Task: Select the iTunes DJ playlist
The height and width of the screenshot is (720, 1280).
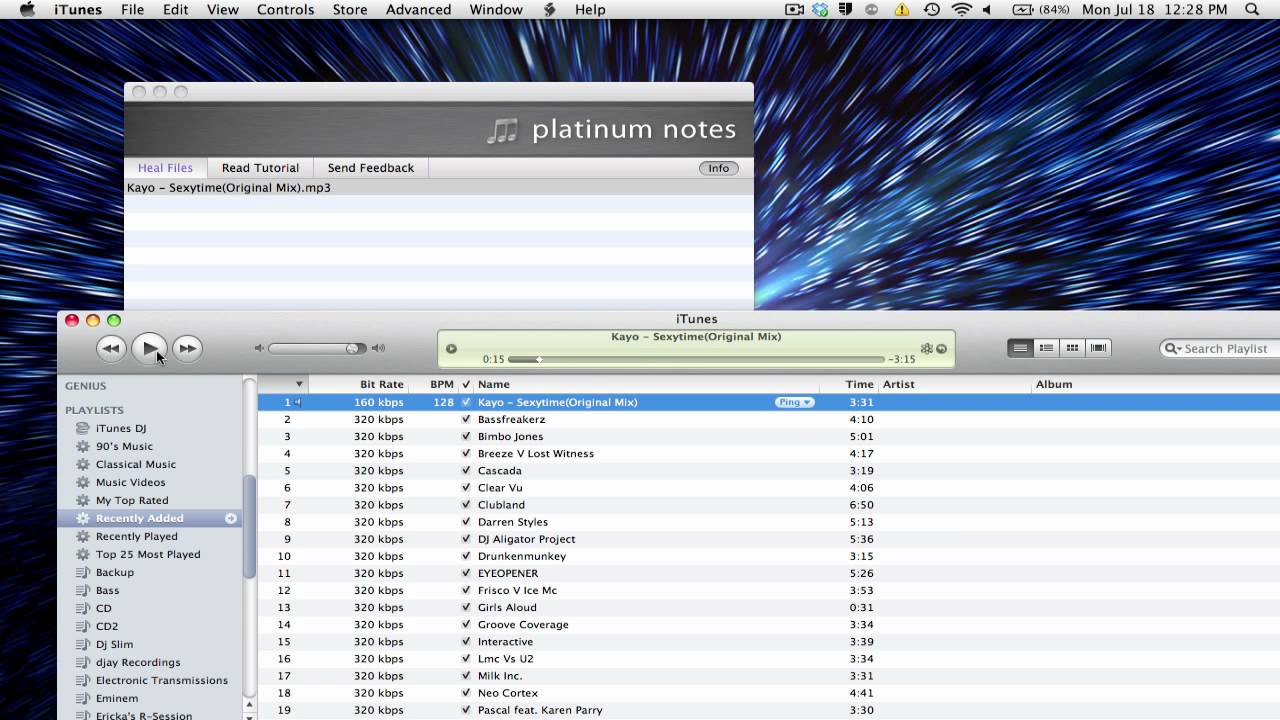Action: pos(121,428)
